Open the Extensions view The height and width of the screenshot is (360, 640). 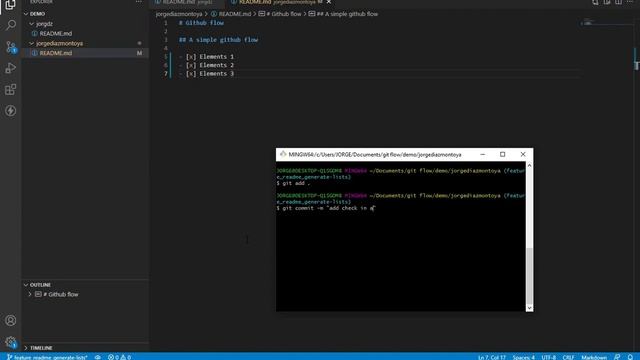pos(11,89)
